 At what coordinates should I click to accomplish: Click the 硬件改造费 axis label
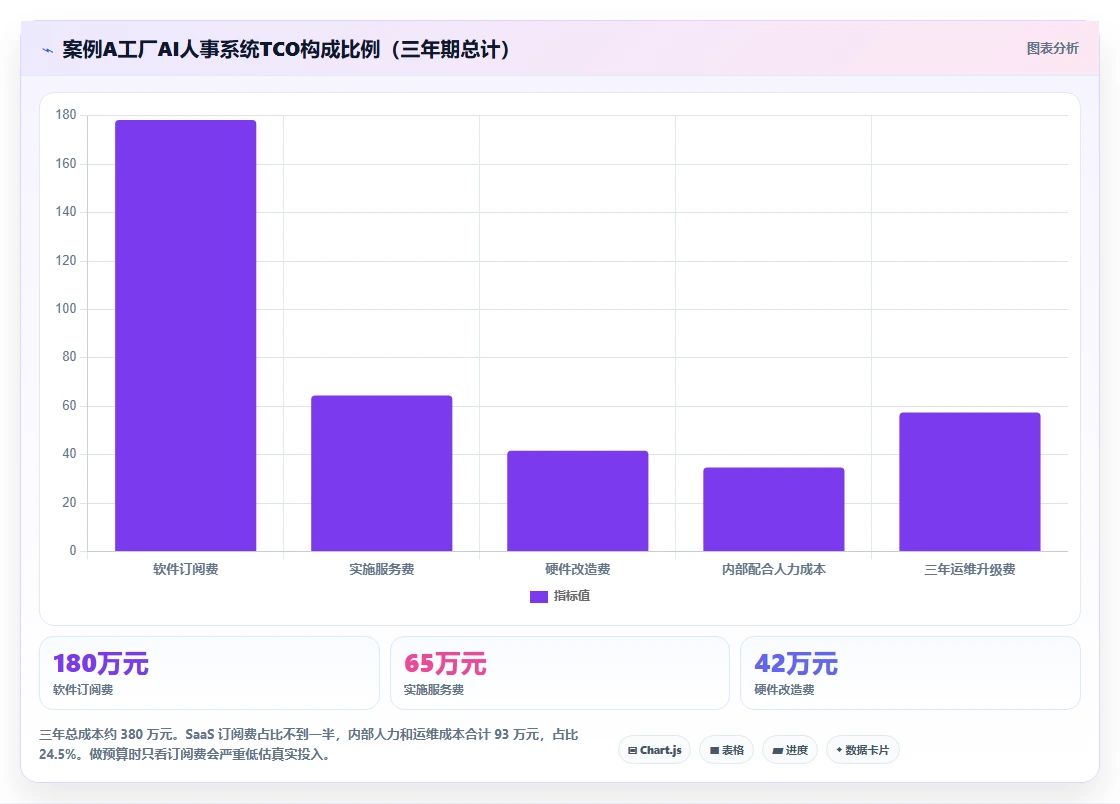578,569
